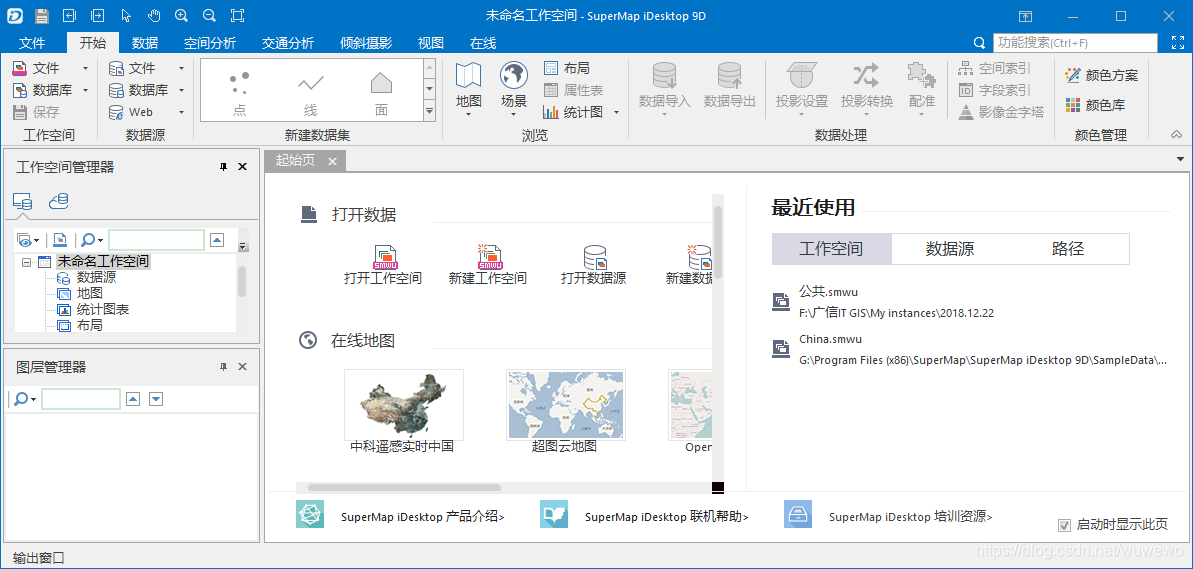Click the move-down arrow in Layer Manager
Viewport: 1193px width, 569px height.
click(156, 399)
